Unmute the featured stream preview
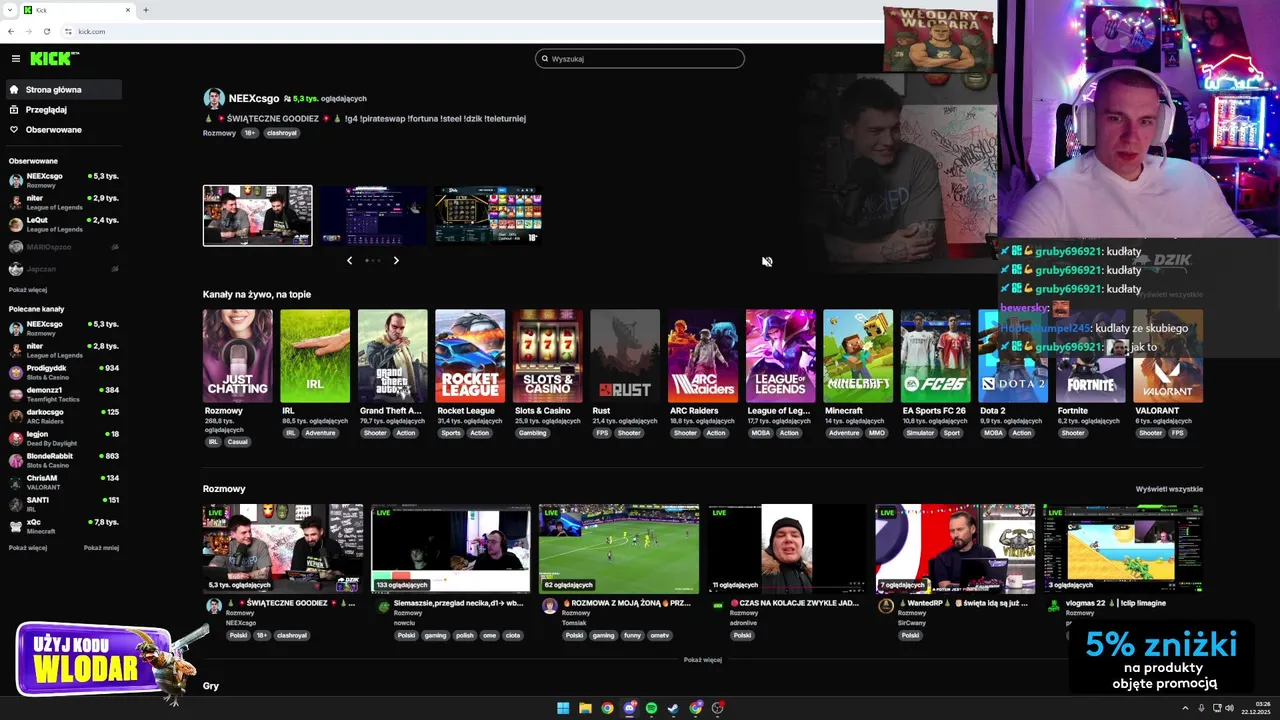This screenshot has width=1280, height=720. [x=767, y=262]
